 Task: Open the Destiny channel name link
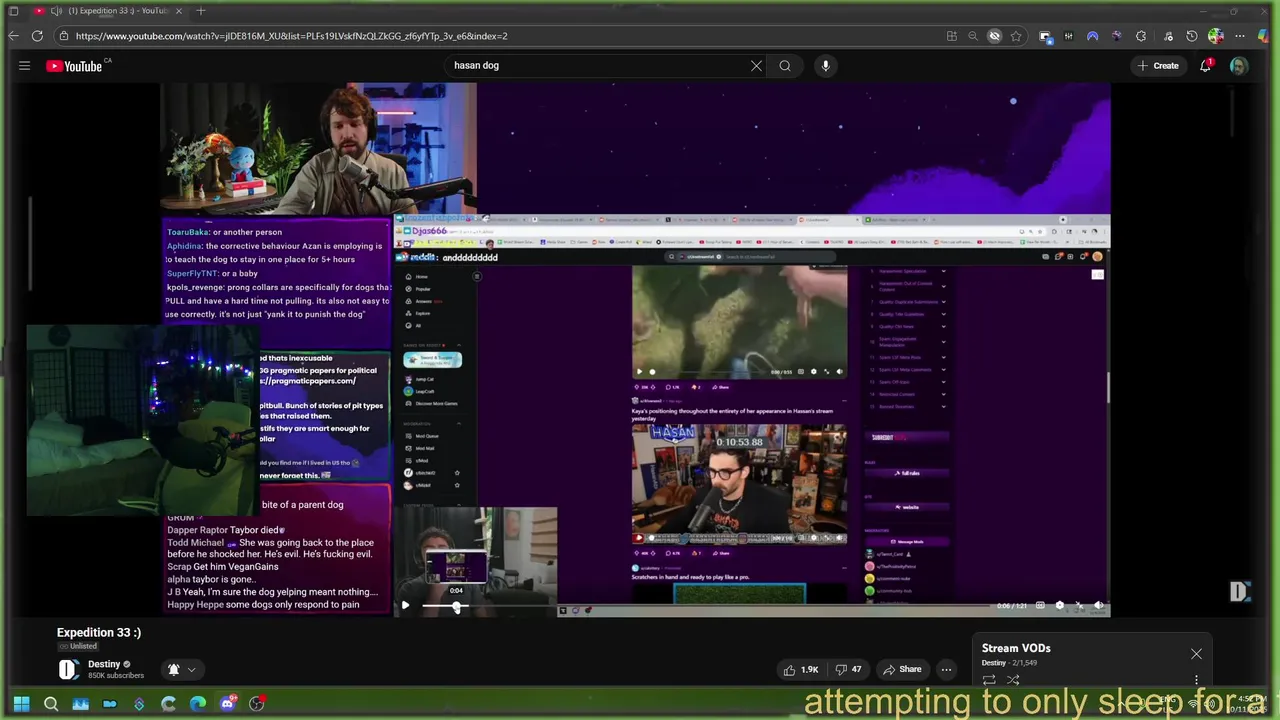click(104, 664)
